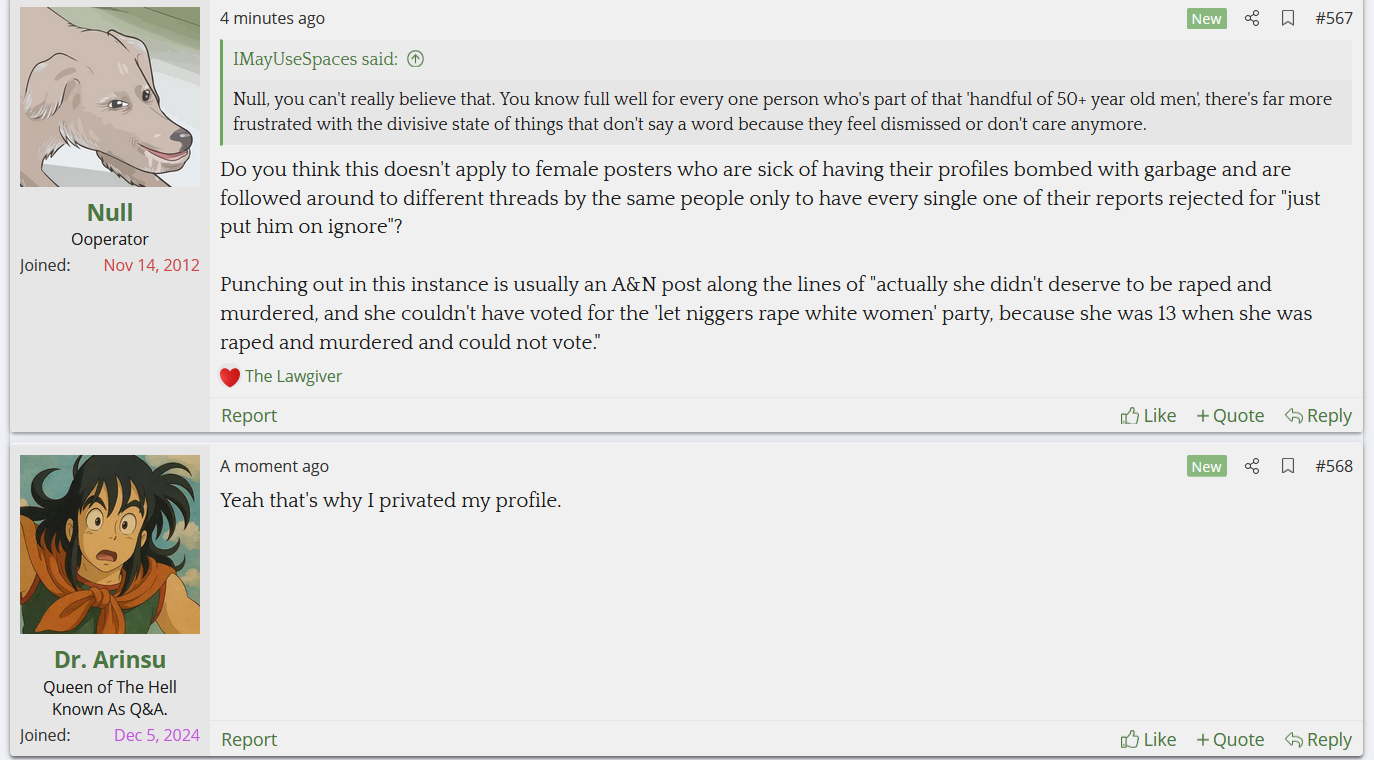Click the heart reaction icon on Null's post

230,377
